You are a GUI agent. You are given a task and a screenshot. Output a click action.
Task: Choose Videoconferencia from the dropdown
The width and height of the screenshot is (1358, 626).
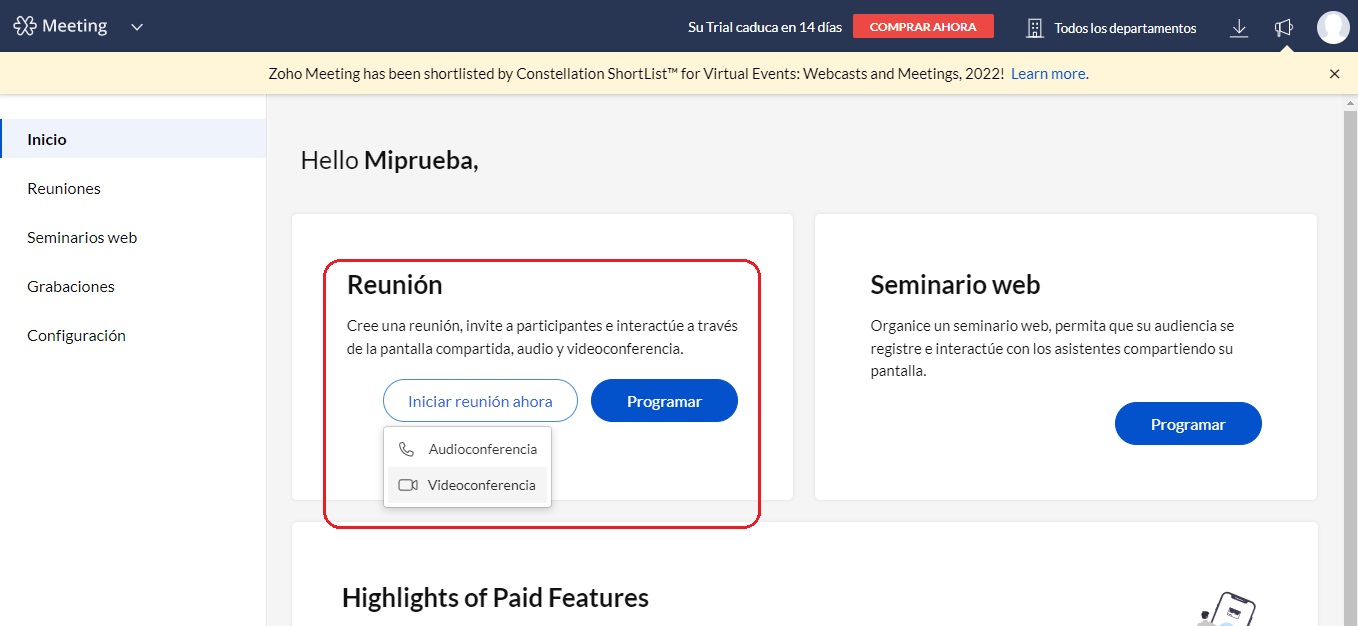[x=467, y=485]
